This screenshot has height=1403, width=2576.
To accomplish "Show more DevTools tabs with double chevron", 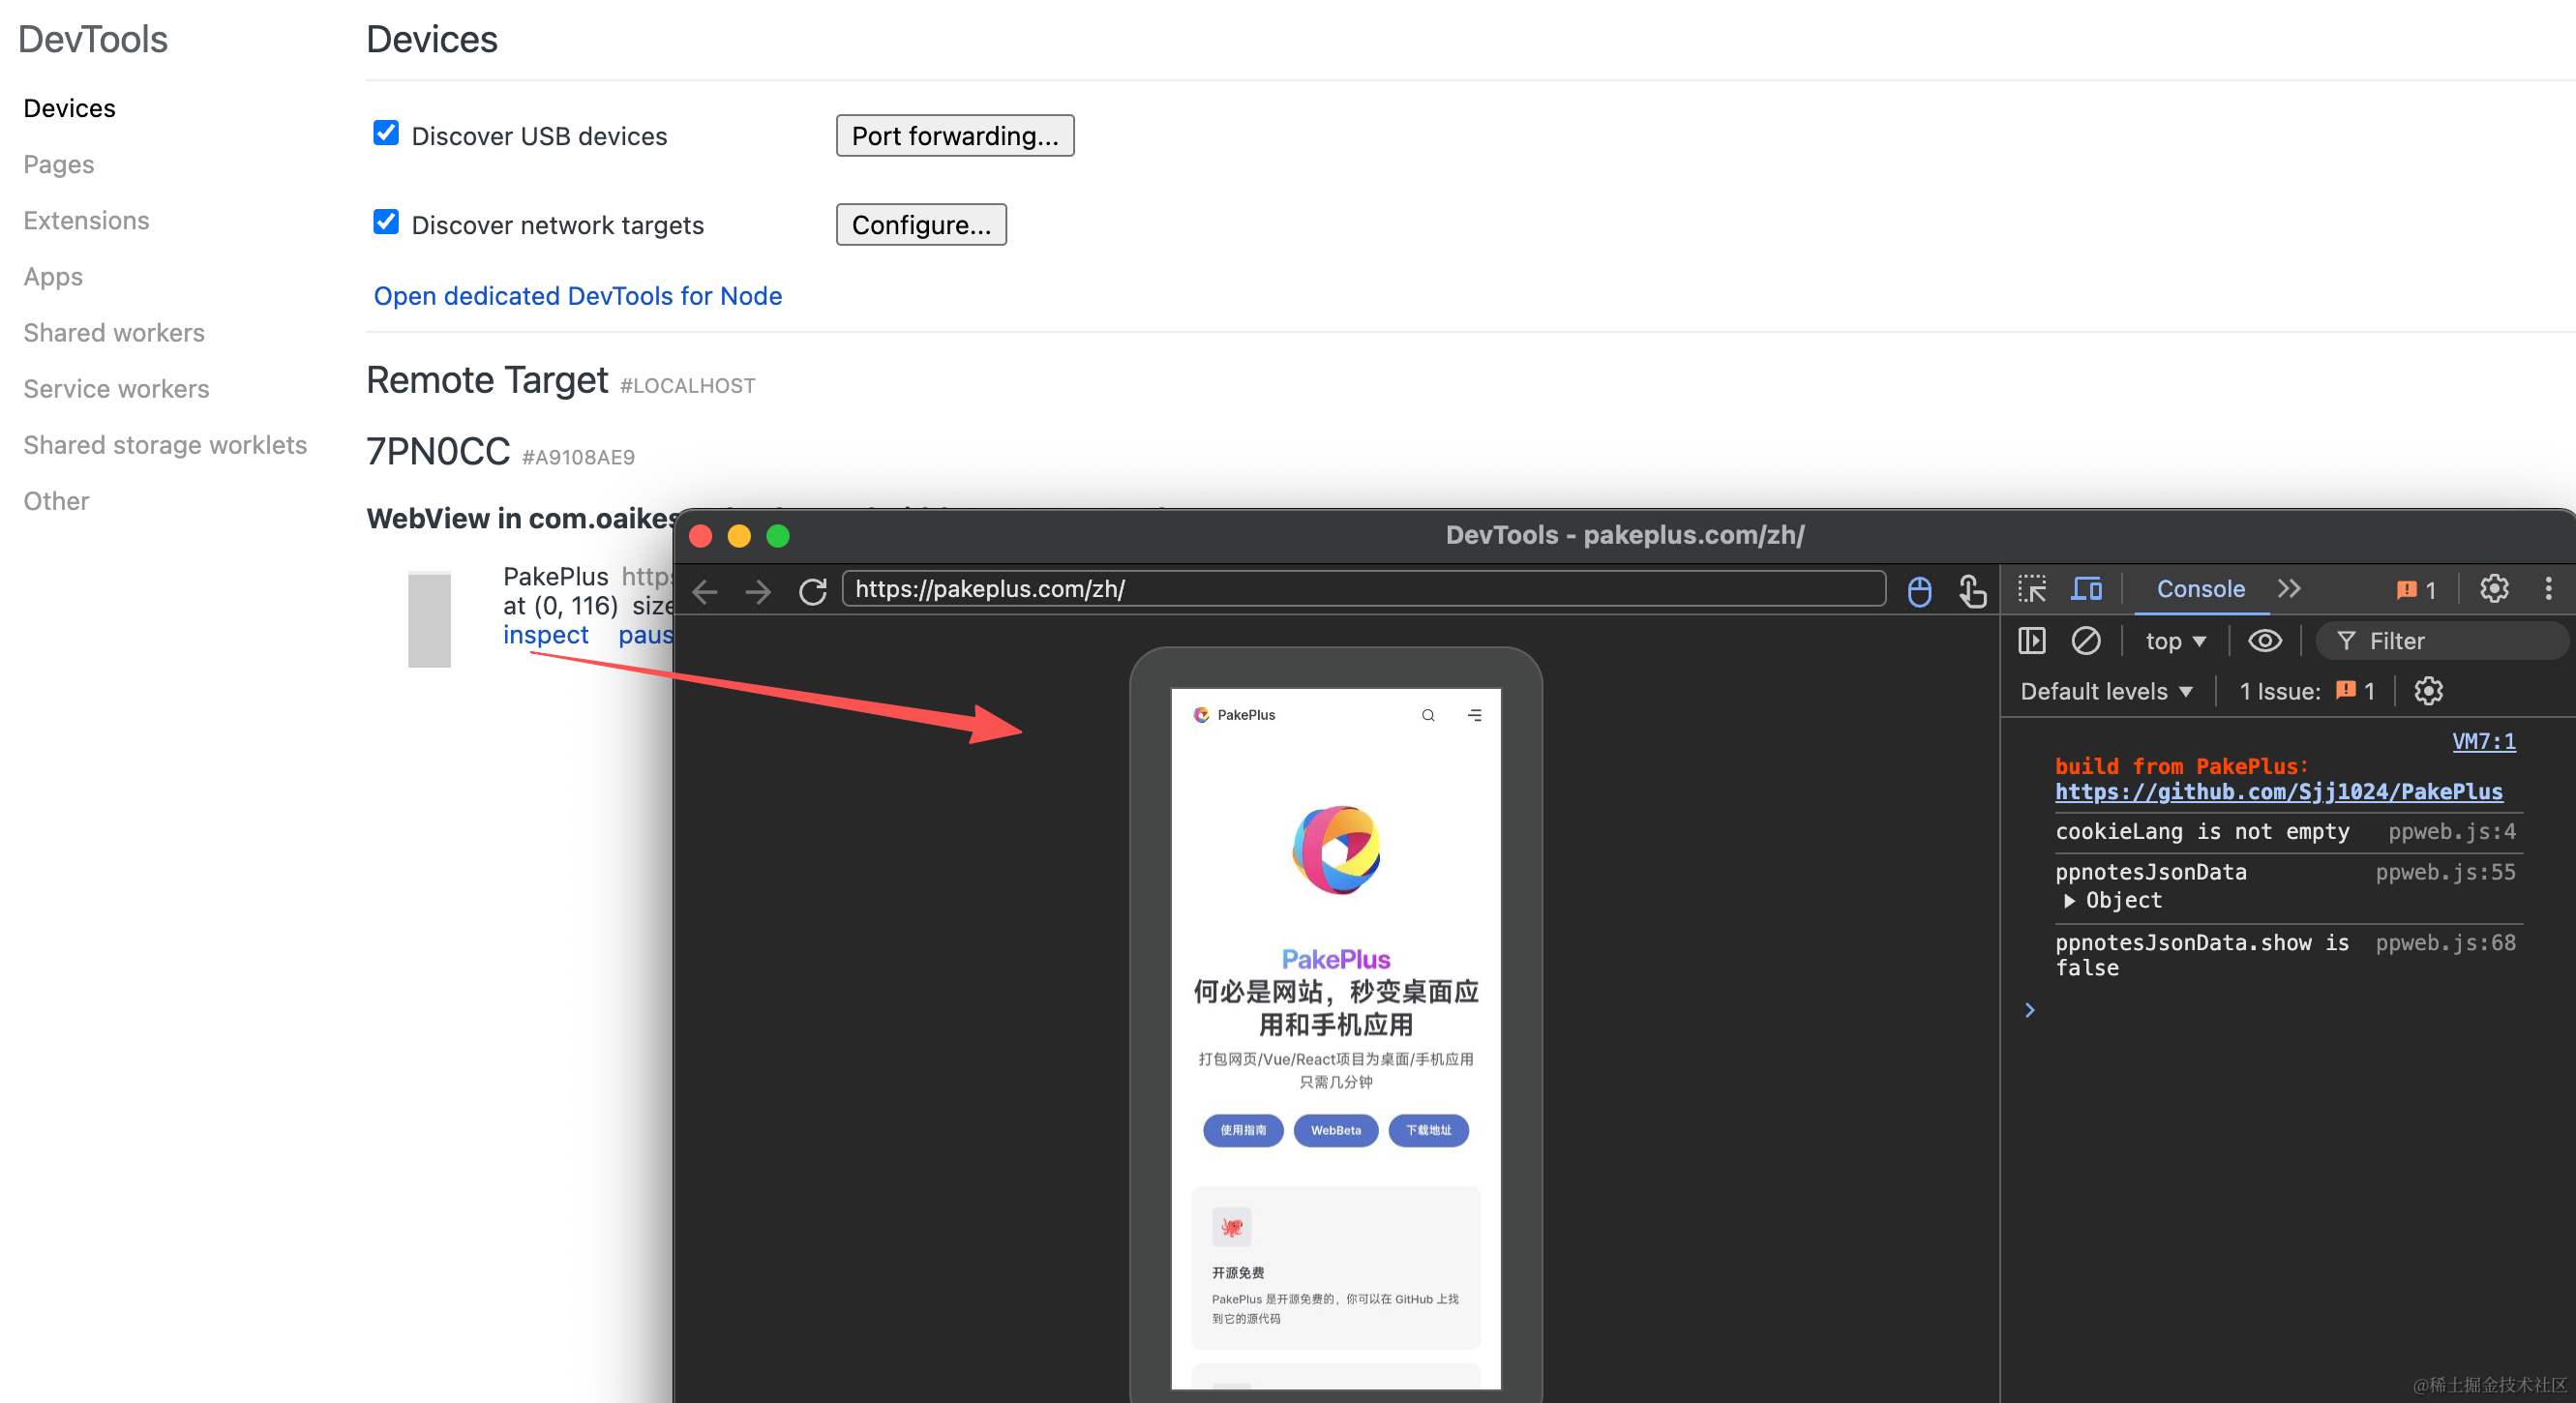I will click(2289, 589).
